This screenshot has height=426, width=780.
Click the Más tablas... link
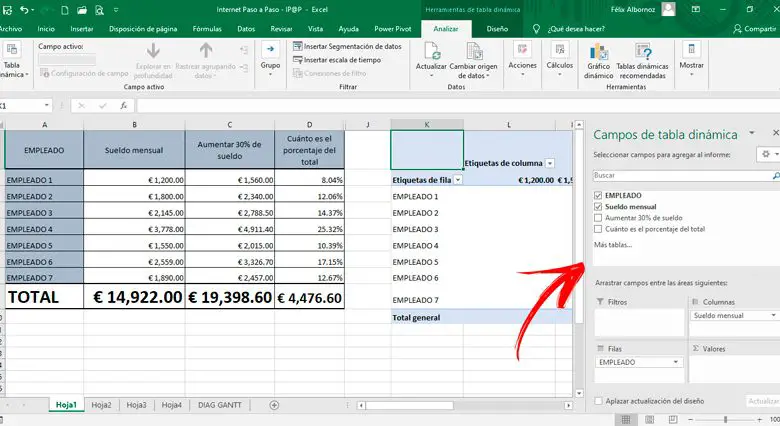(613, 244)
